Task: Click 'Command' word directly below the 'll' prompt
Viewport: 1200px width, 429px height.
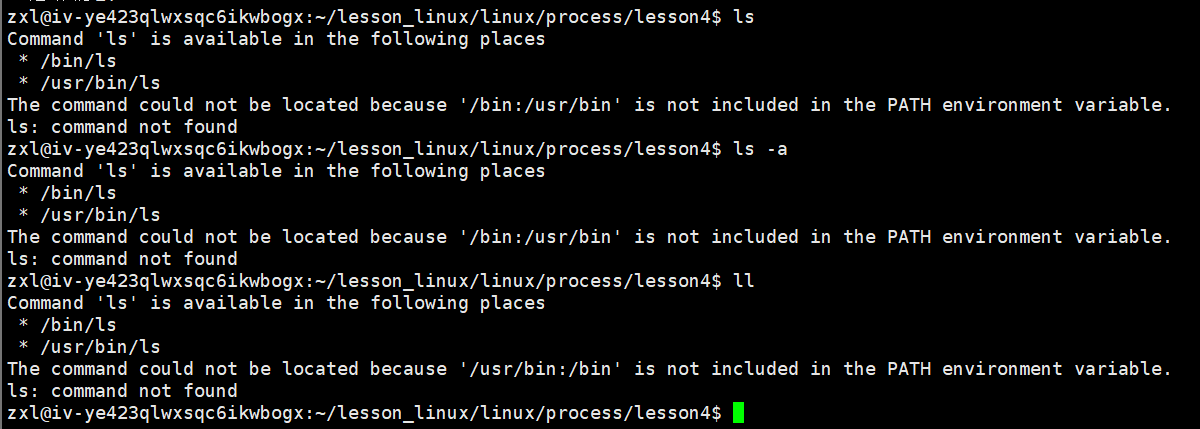Action: pyautogui.click(x=45, y=303)
